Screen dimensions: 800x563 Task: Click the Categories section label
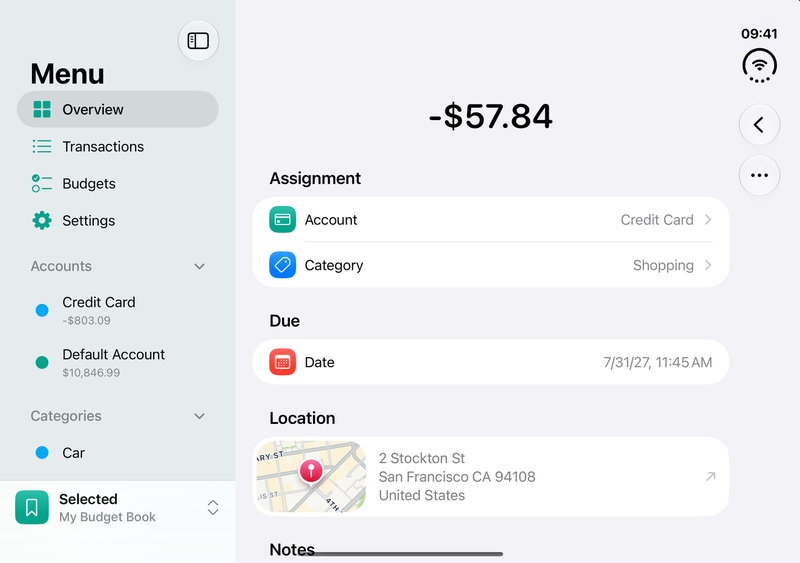click(x=66, y=417)
